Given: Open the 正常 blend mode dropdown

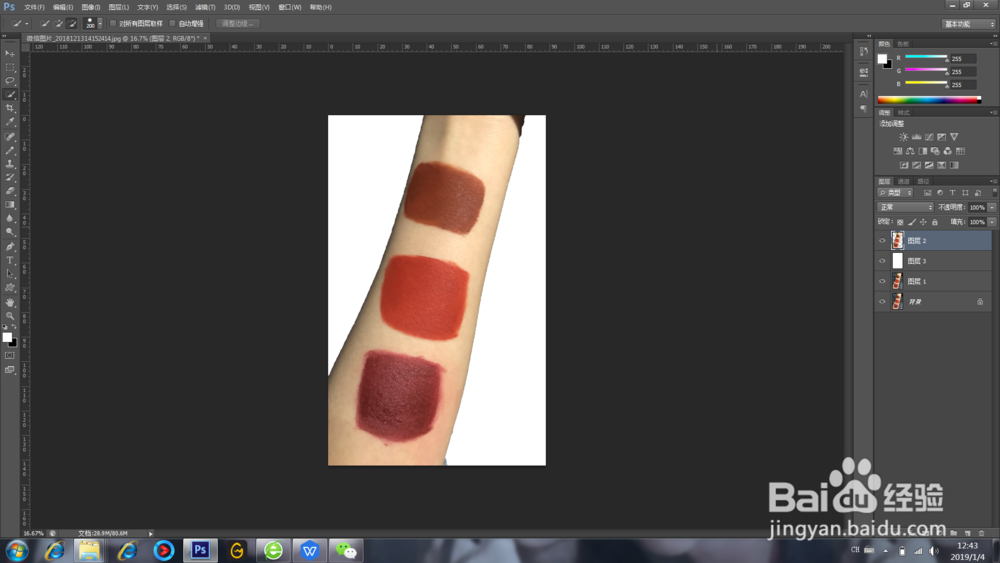Looking at the screenshot, I should (x=905, y=207).
